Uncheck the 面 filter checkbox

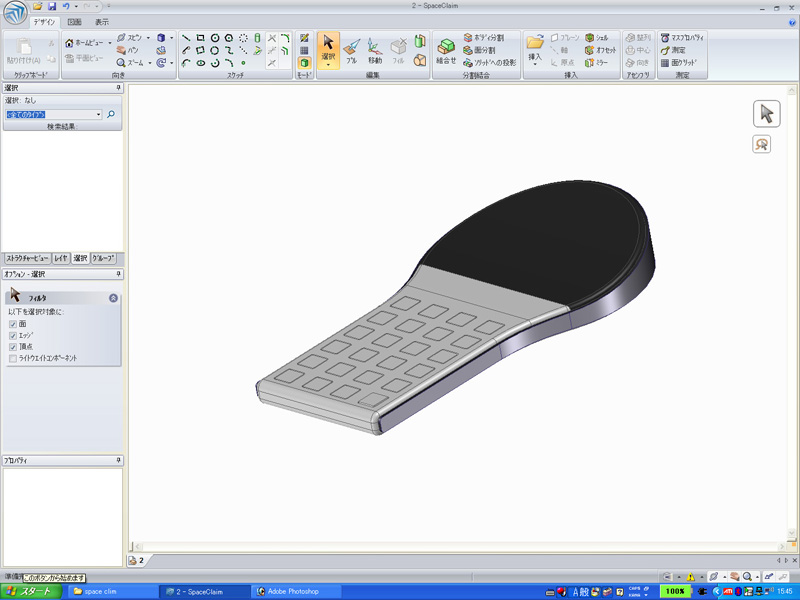click(x=13, y=324)
